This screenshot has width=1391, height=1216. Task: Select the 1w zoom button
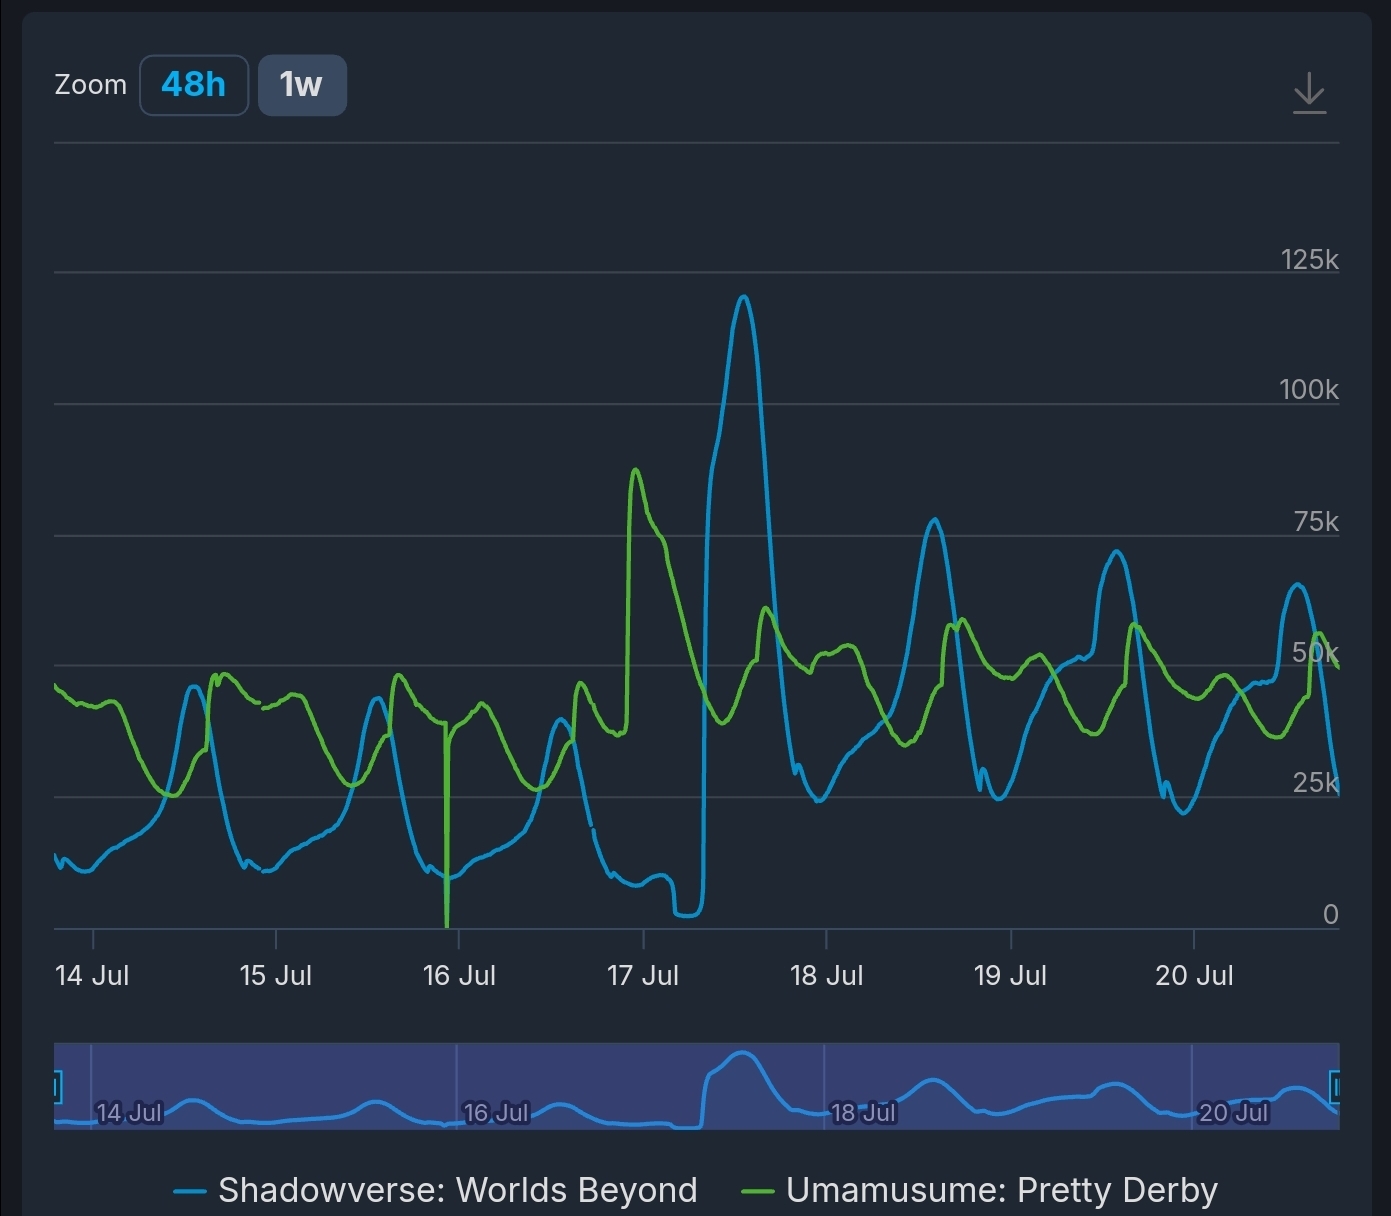click(302, 85)
